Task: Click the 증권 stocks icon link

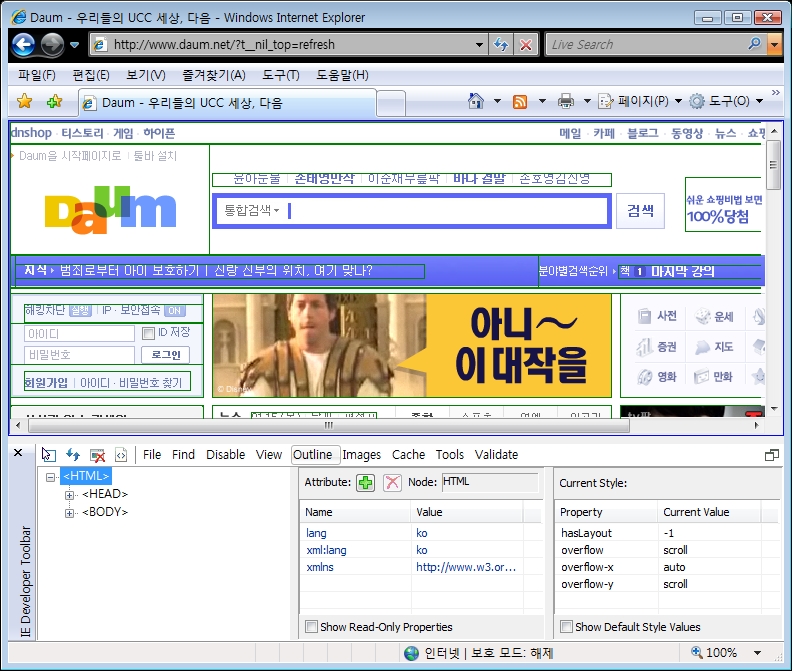Action: 656,347
